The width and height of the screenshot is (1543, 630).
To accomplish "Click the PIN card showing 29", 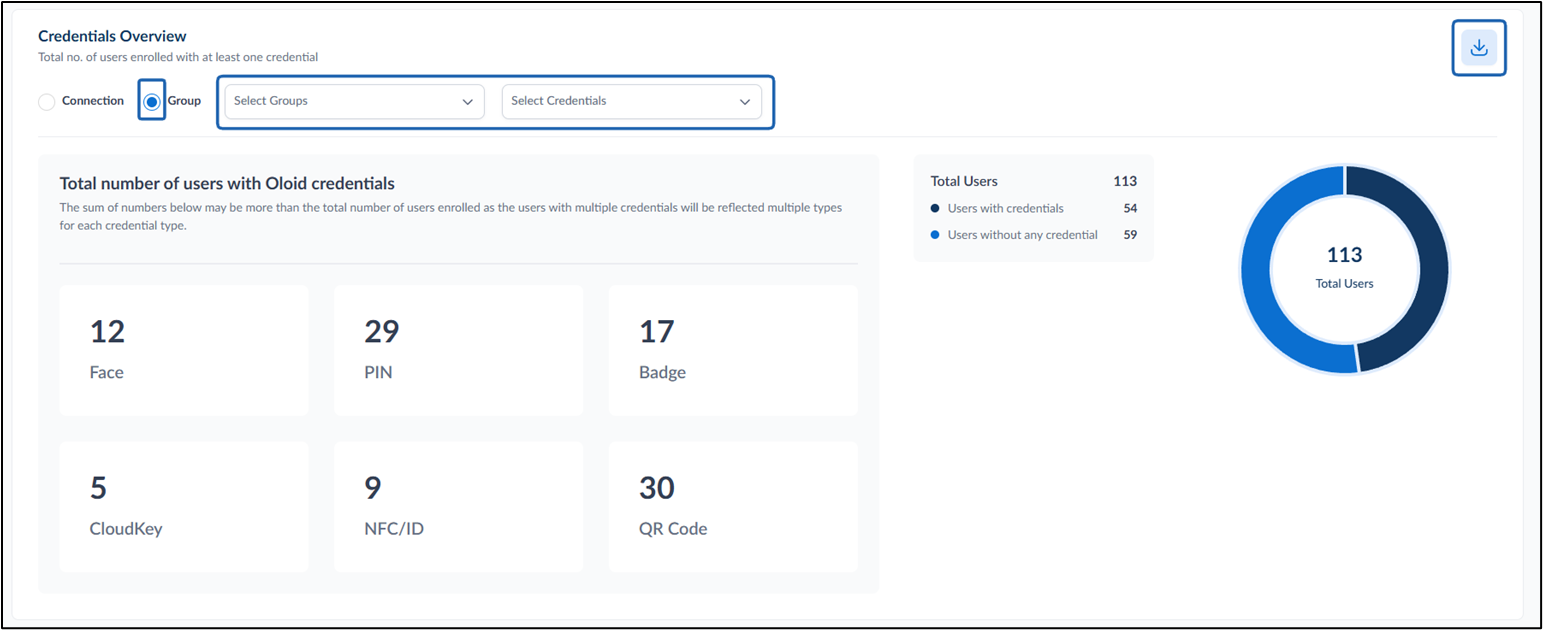I will click(458, 350).
